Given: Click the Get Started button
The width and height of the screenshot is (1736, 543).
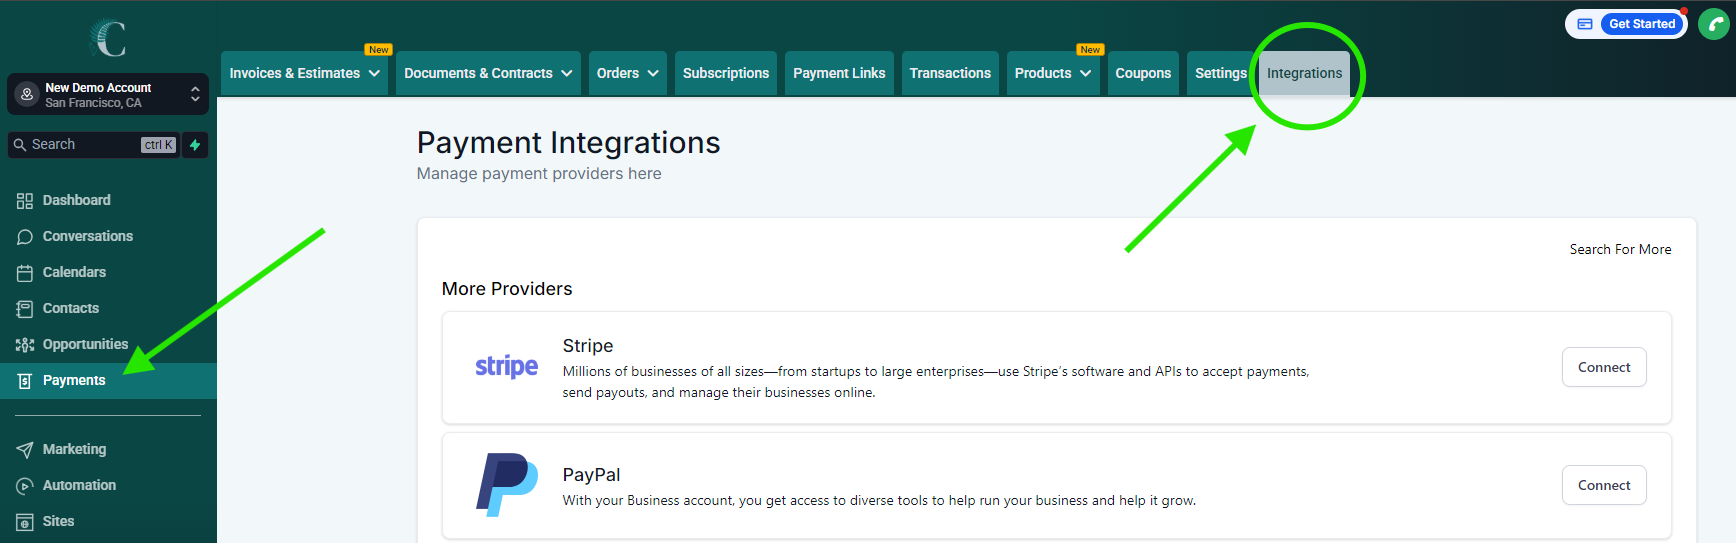Looking at the screenshot, I should (1642, 24).
